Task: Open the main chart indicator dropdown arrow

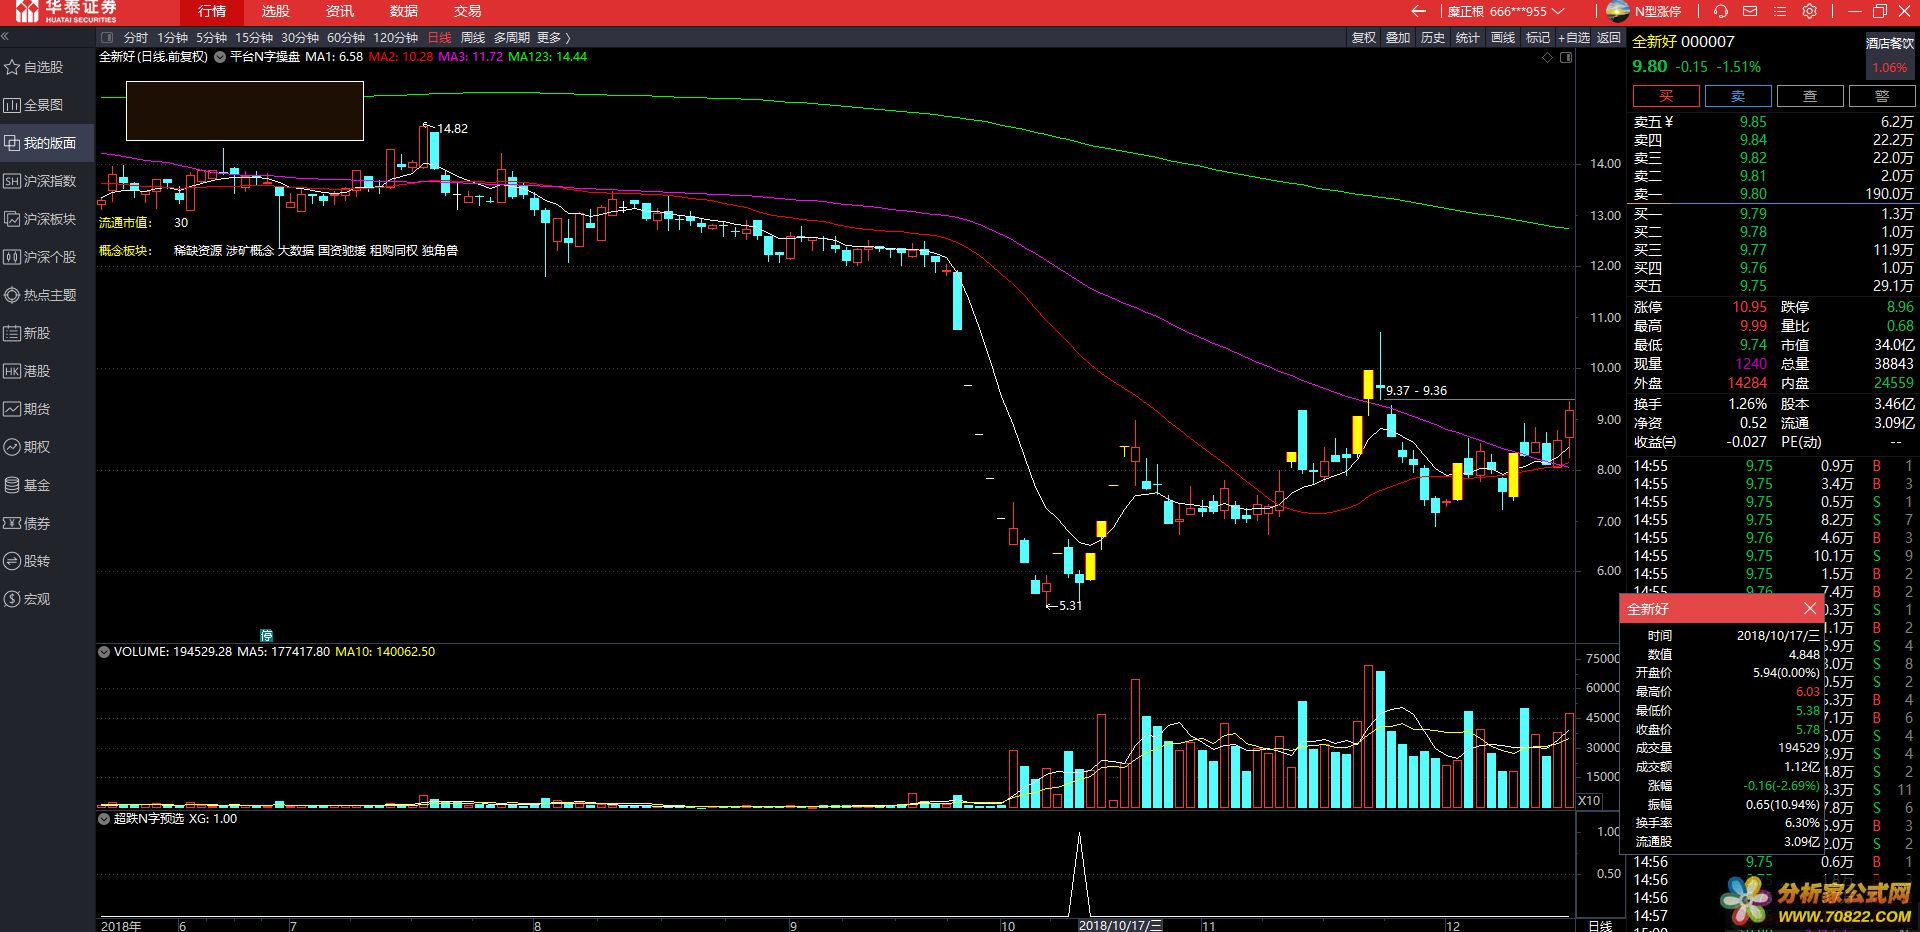Action: click(x=220, y=57)
